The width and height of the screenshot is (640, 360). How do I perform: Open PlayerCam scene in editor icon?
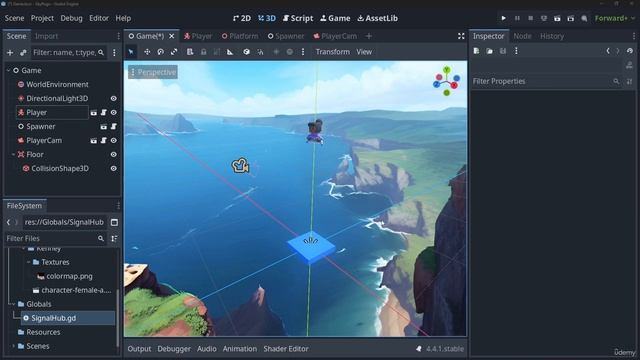pos(93,140)
